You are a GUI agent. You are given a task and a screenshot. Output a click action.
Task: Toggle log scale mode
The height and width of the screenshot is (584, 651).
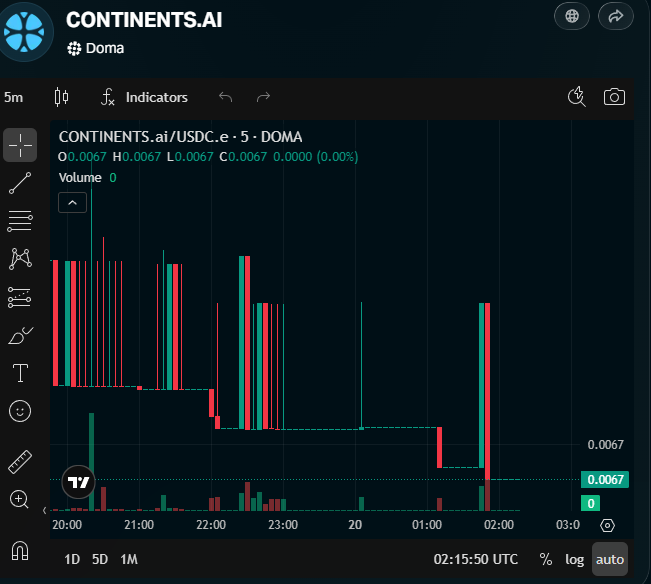(574, 559)
